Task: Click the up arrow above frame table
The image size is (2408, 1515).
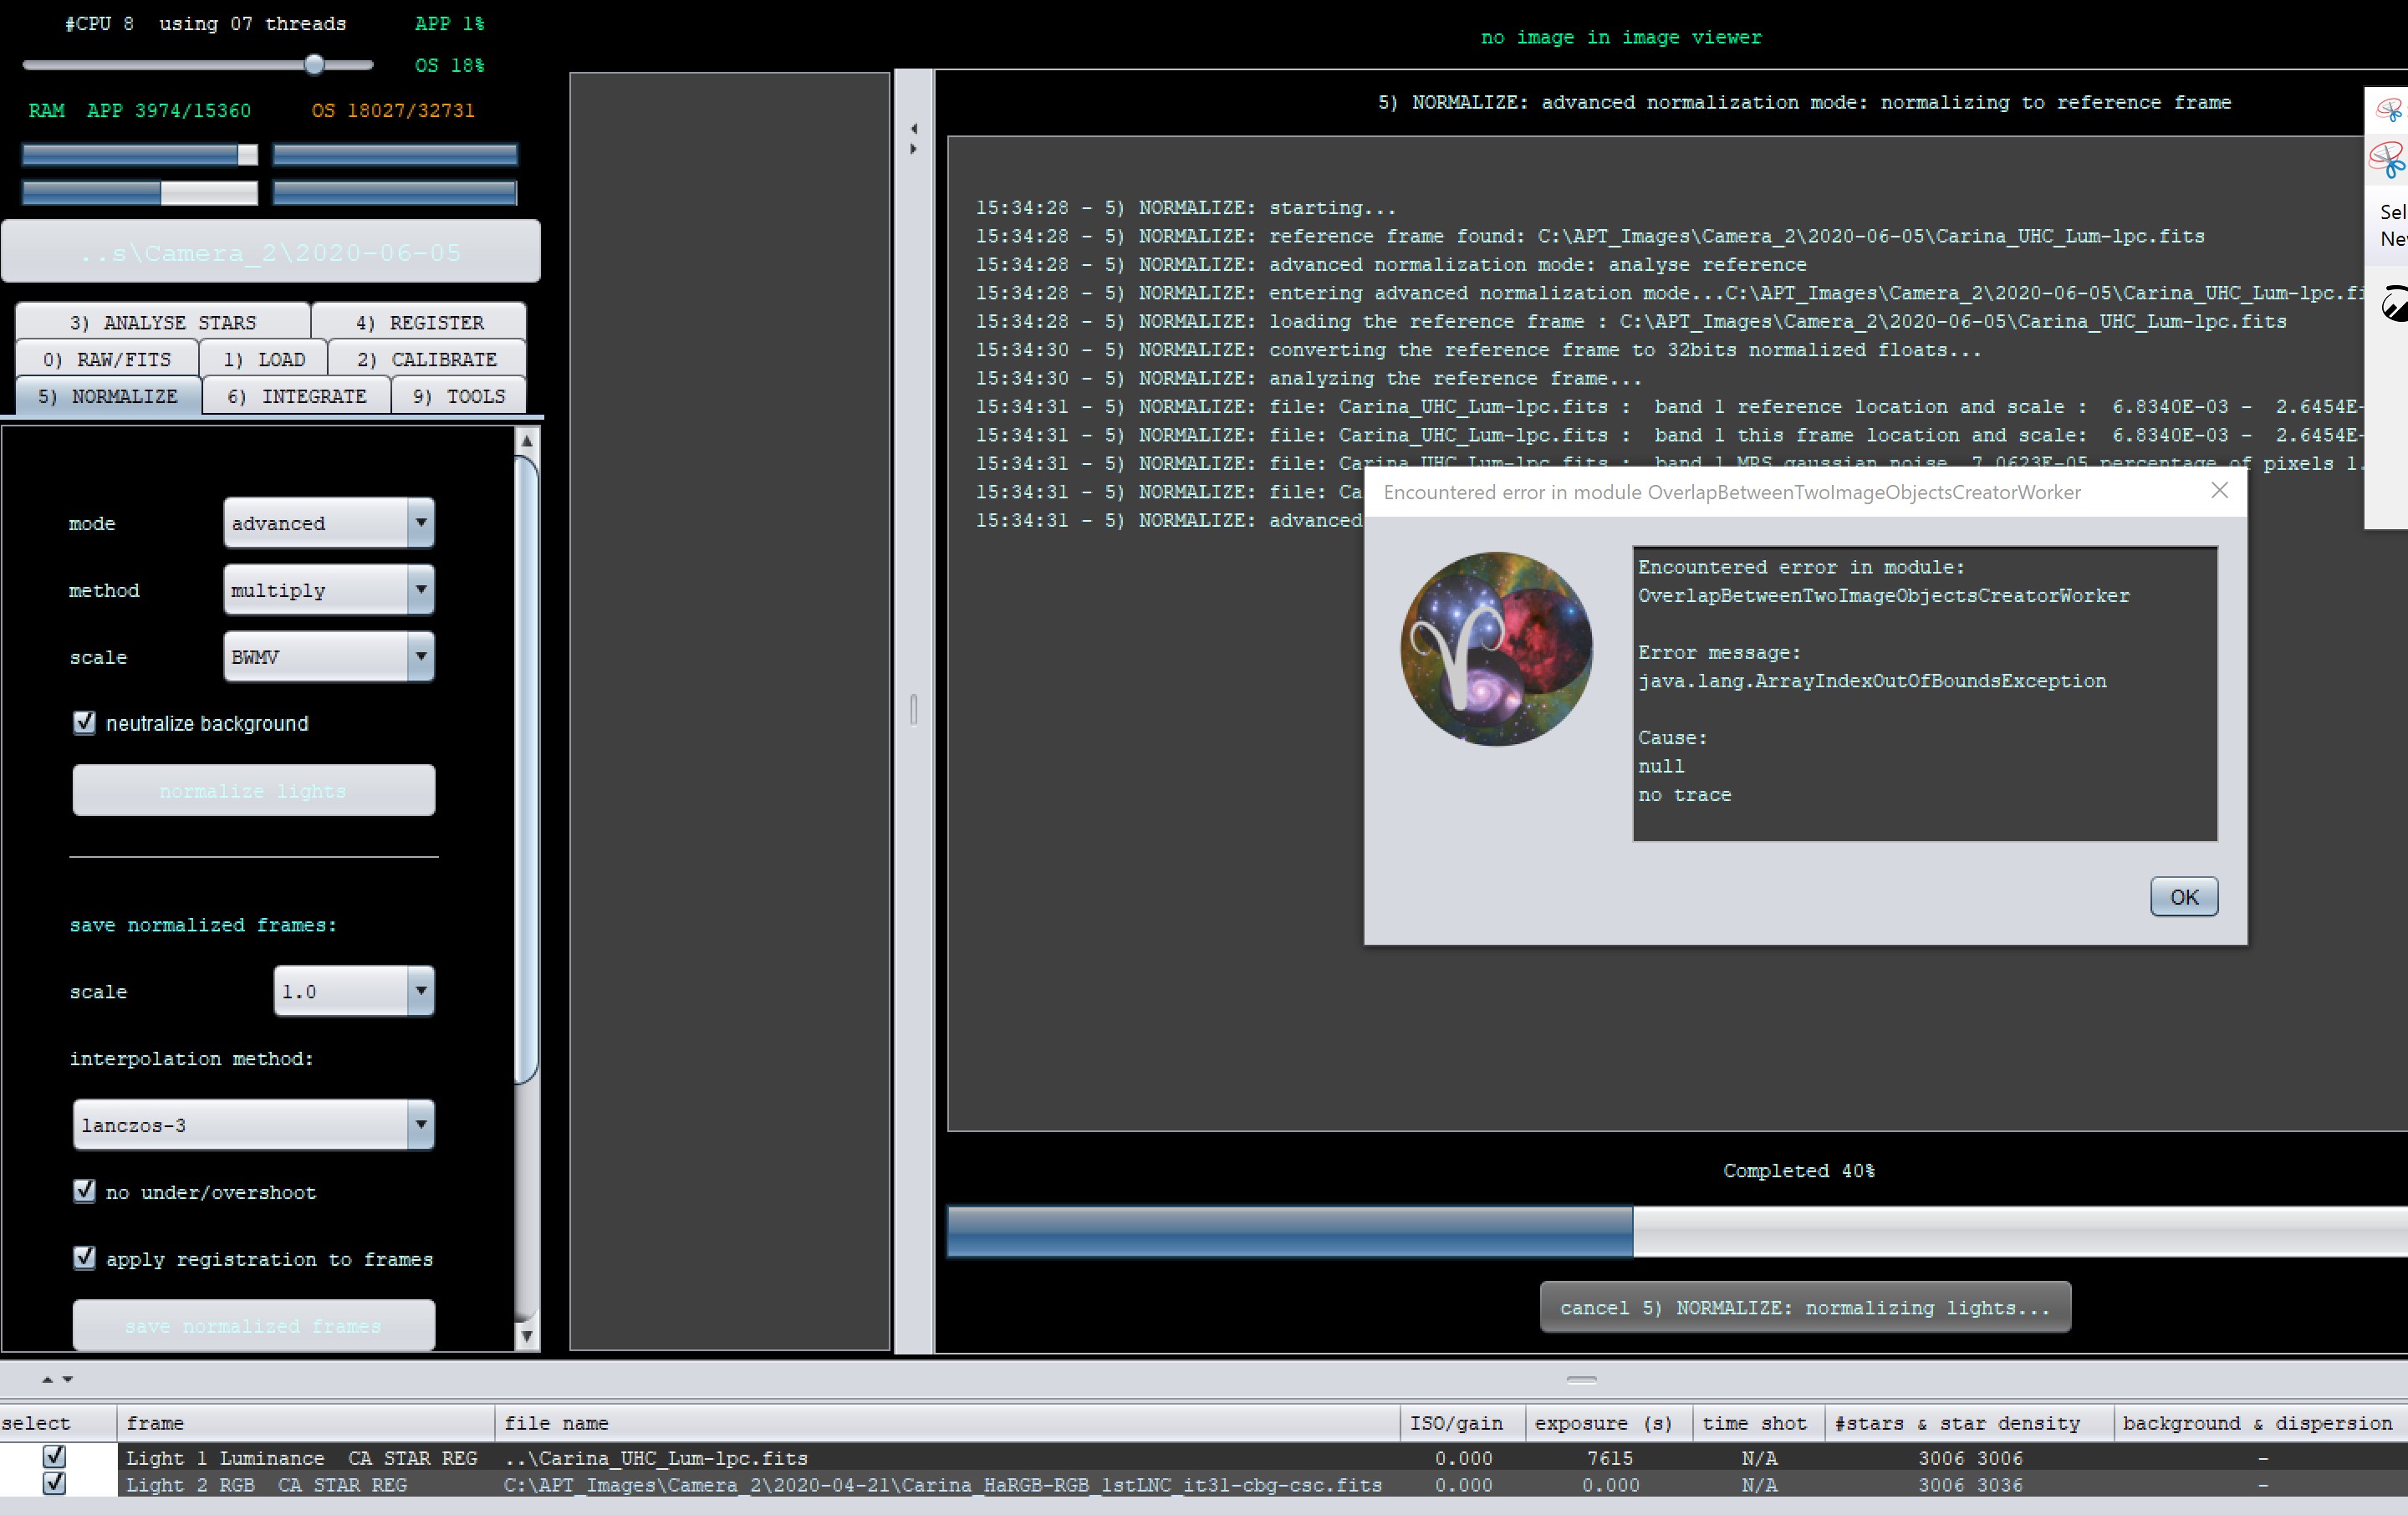Action: click(47, 1379)
